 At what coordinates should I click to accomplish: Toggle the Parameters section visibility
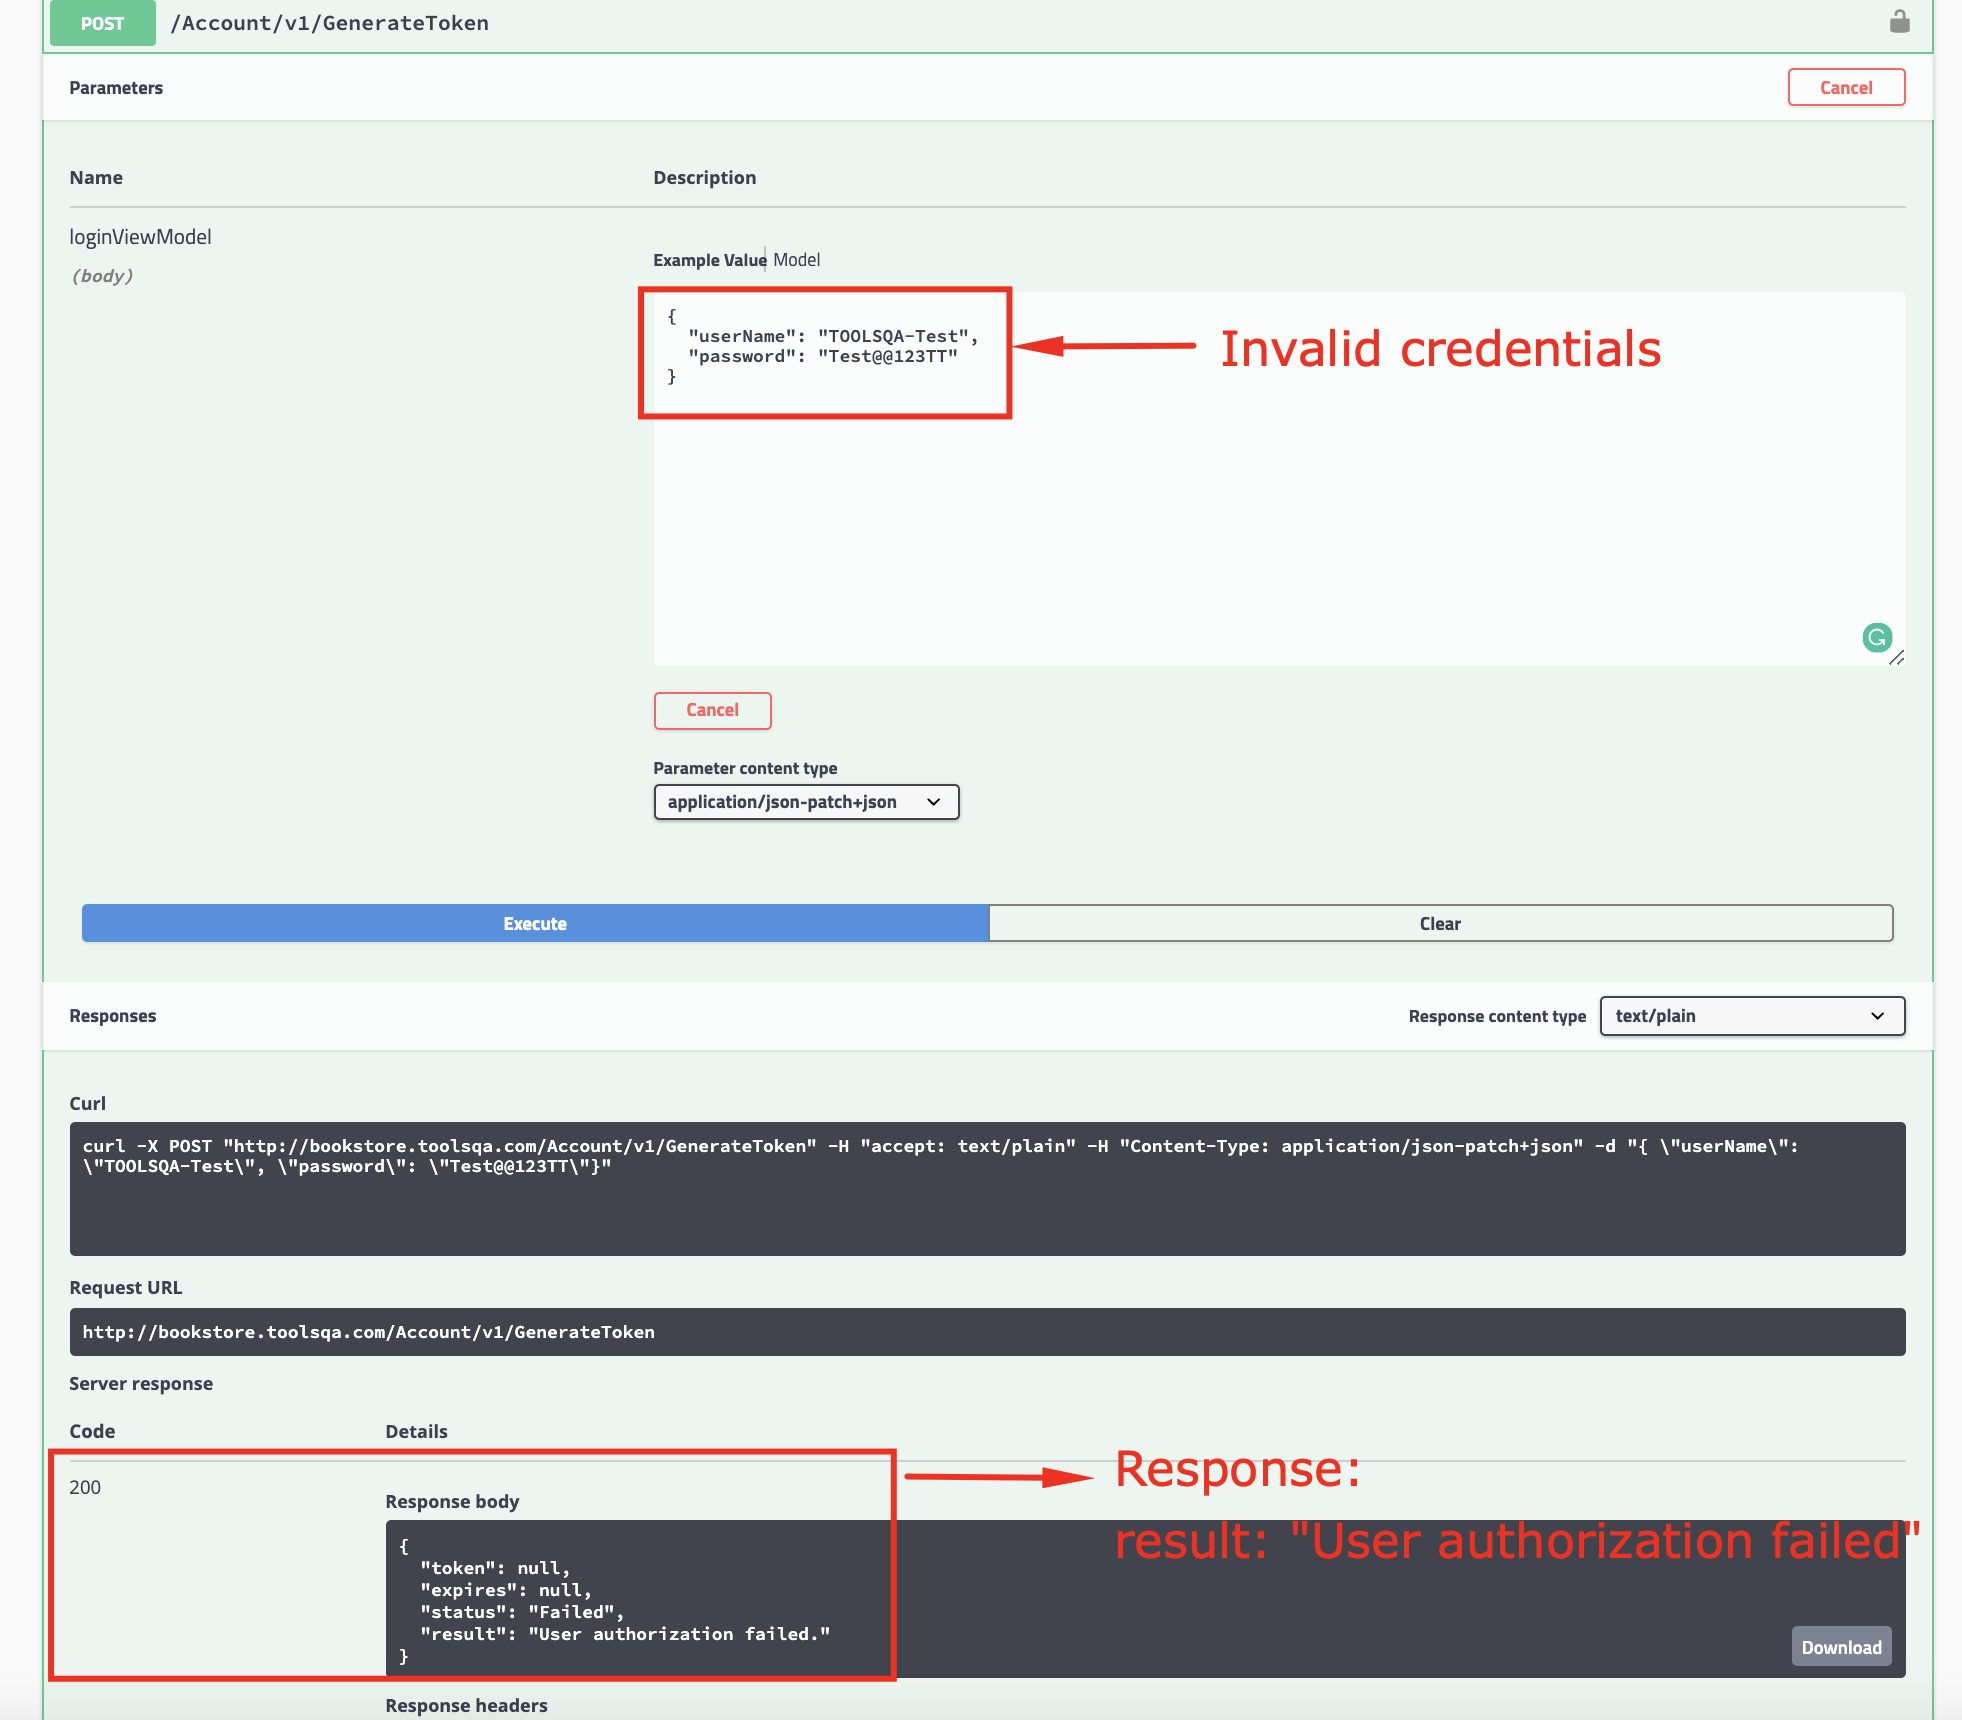point(113,88)
